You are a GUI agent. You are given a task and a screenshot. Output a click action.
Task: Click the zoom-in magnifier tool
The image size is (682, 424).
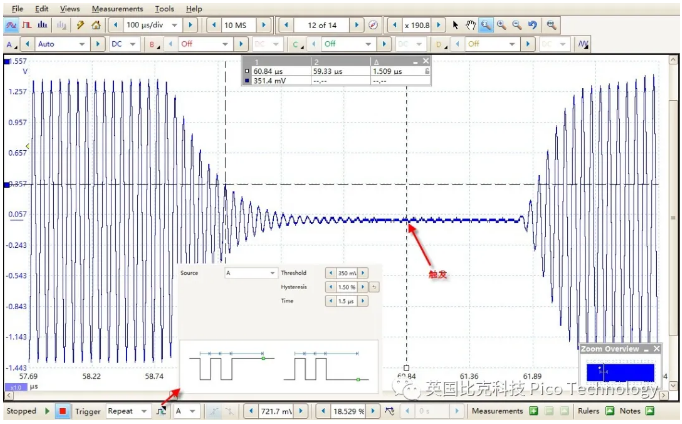tap(501, 24)
